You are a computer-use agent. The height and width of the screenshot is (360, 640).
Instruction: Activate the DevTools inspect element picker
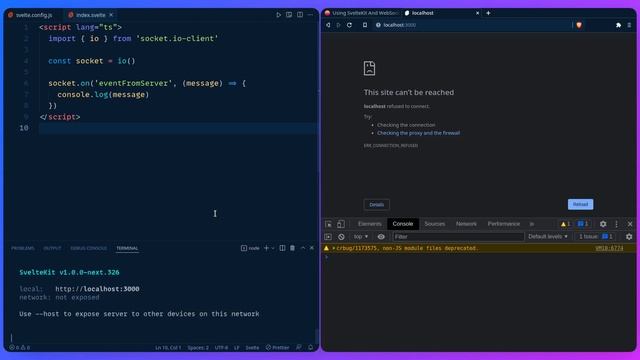coord(329,224)
